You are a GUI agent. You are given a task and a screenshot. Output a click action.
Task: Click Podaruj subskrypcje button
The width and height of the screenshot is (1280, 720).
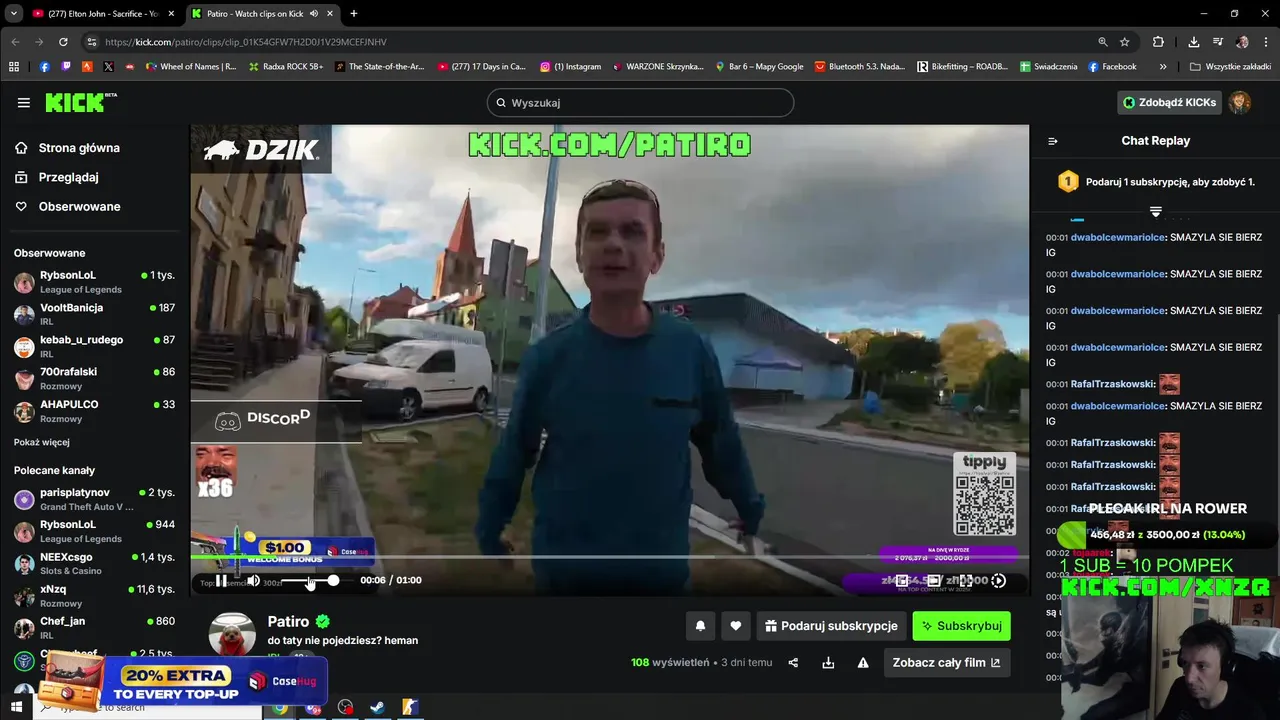click(831, 626)
